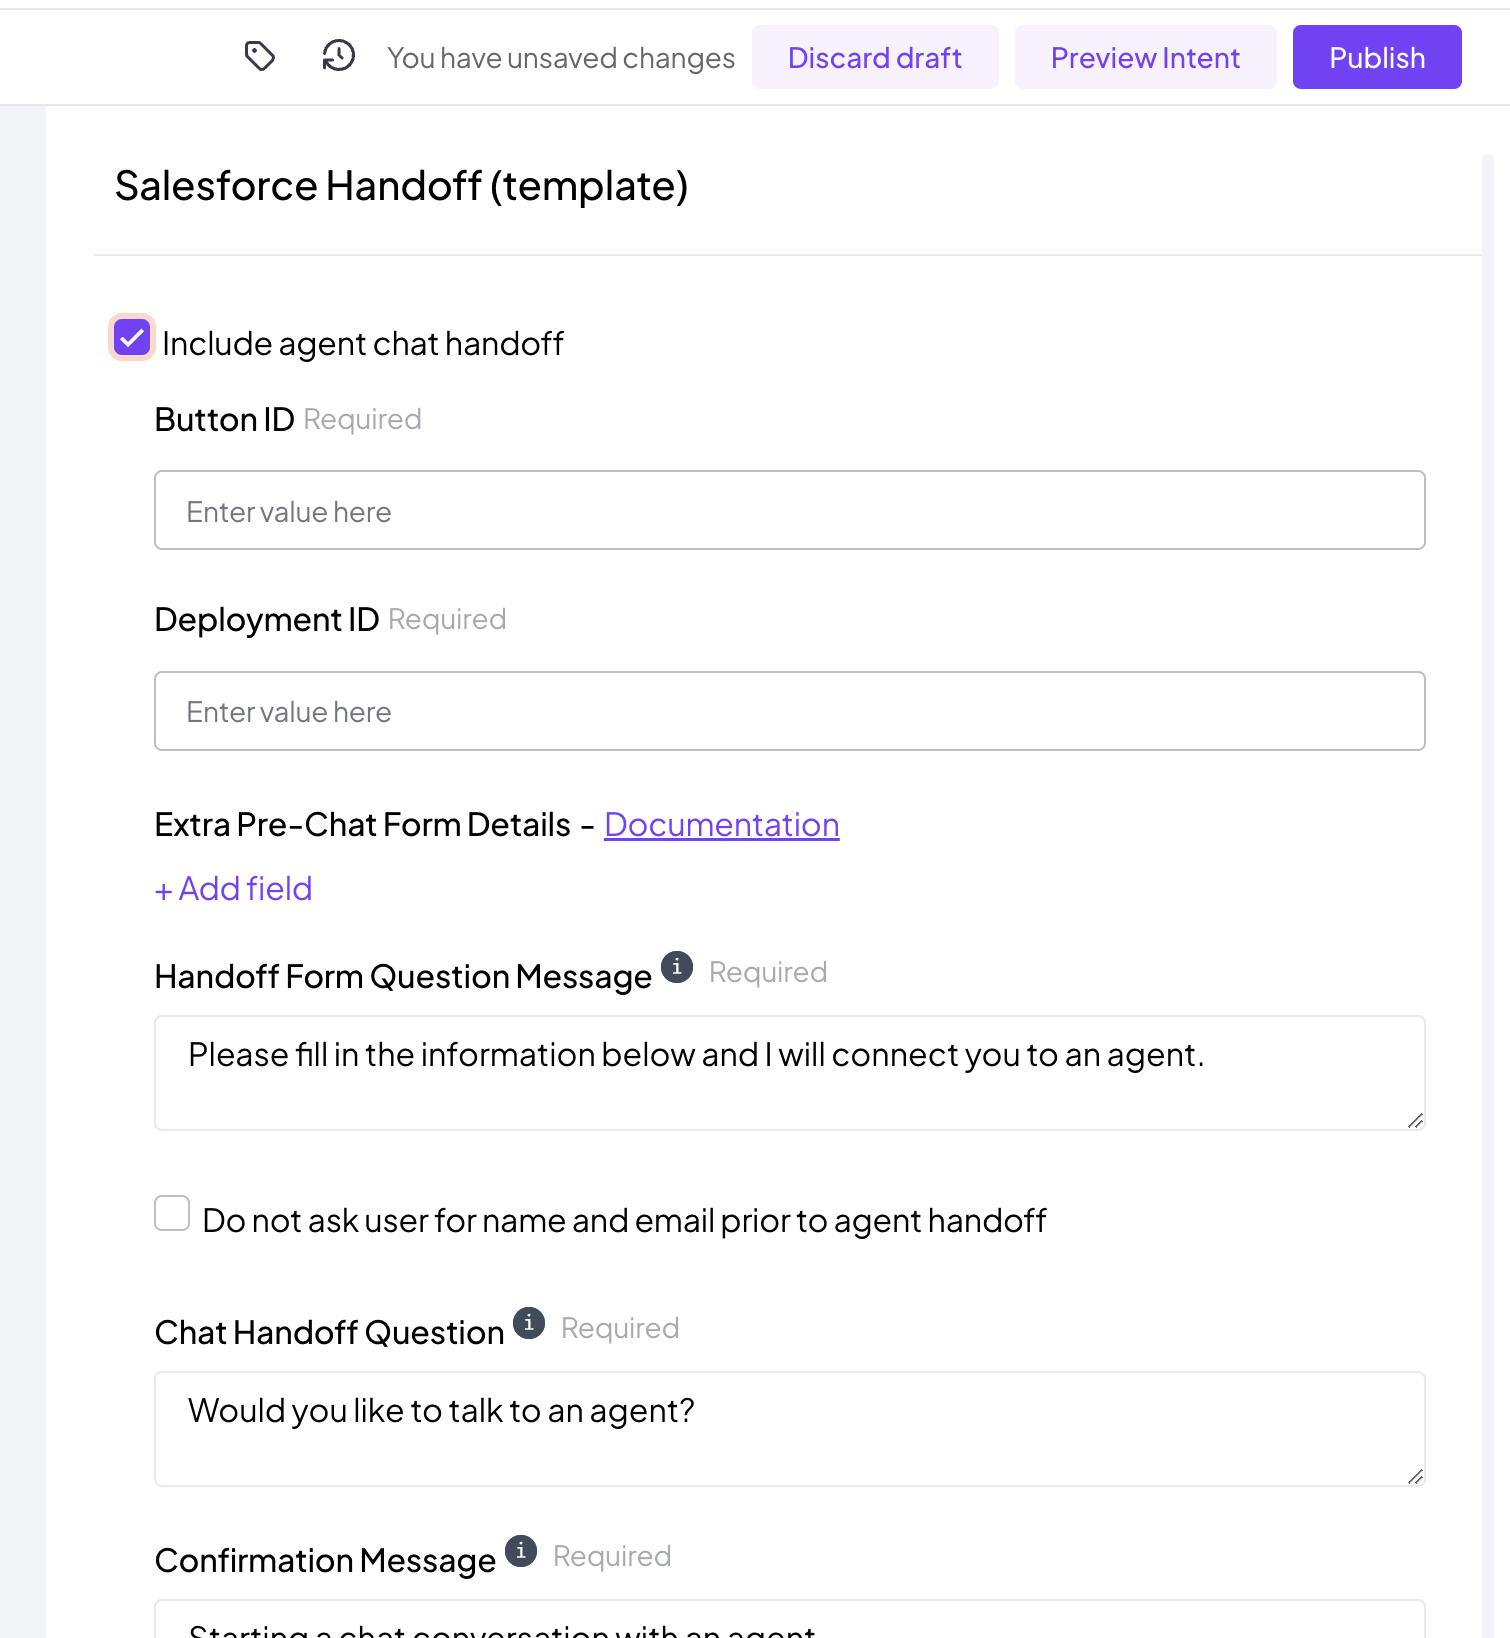Viewport: 1510px width, 1638px height.
Task: Focus the Deployment ID input field
Action: click(x=790, y=711)
